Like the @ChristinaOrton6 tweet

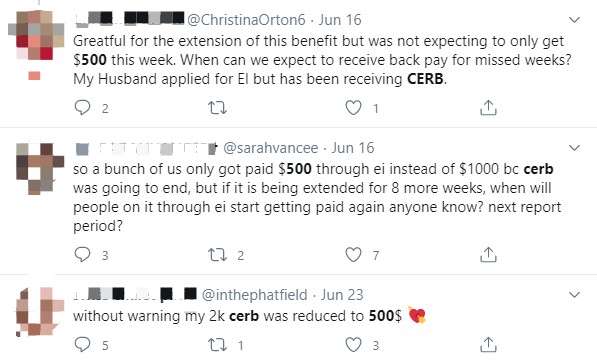tap(353, 108)
